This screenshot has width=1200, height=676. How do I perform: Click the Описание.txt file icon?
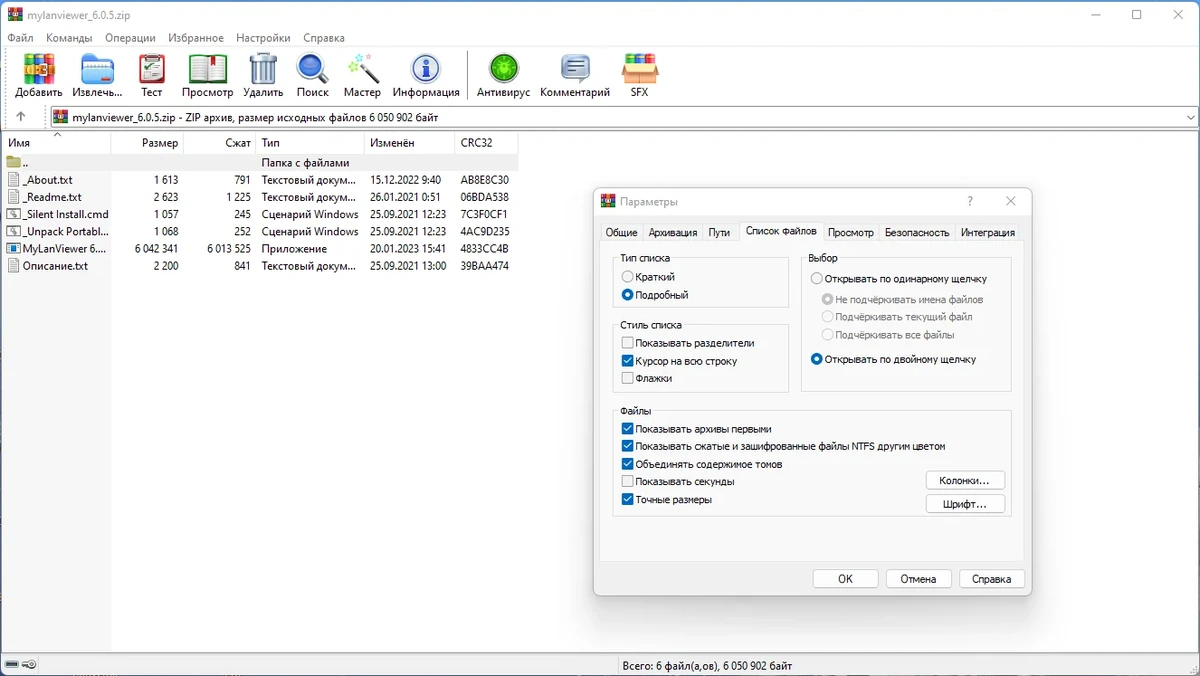14,266
